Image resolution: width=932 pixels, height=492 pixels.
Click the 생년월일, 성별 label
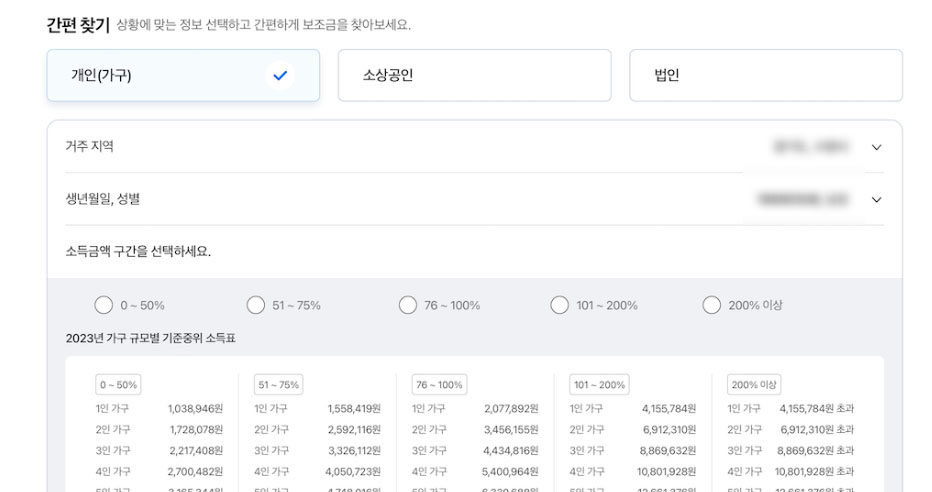(x=103, y=198)
